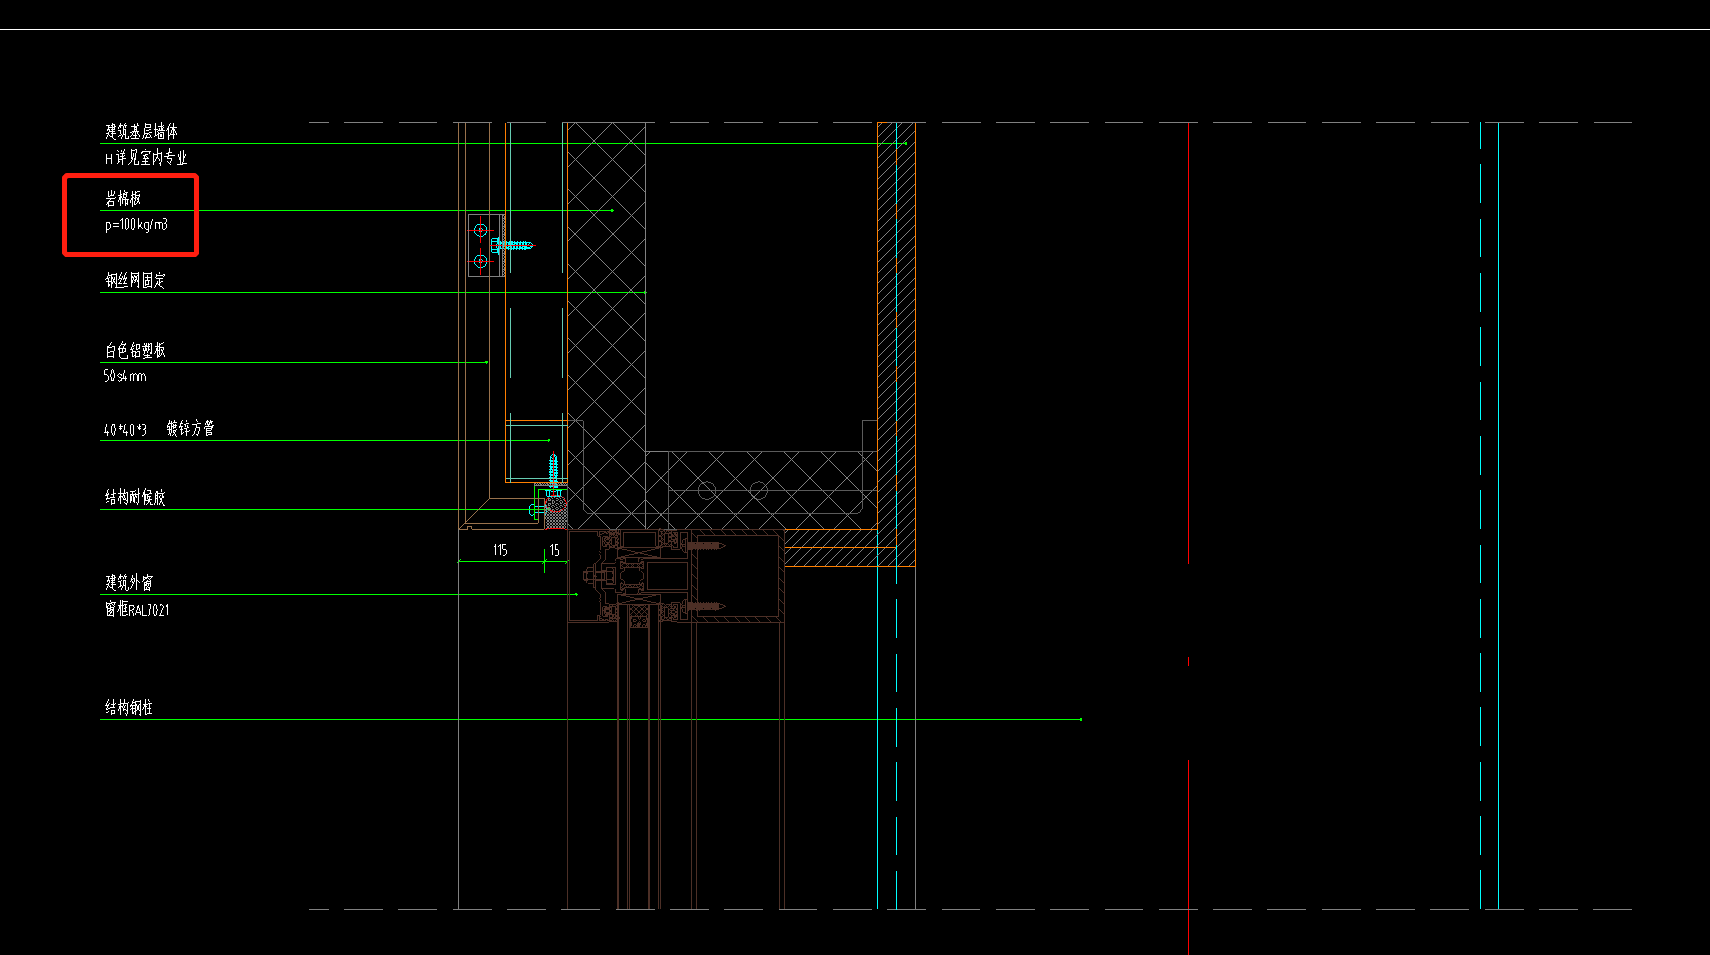1710x955 pixels.
Task: Select the '窗框RAL7021' annotation text
Action: (138, 609)
